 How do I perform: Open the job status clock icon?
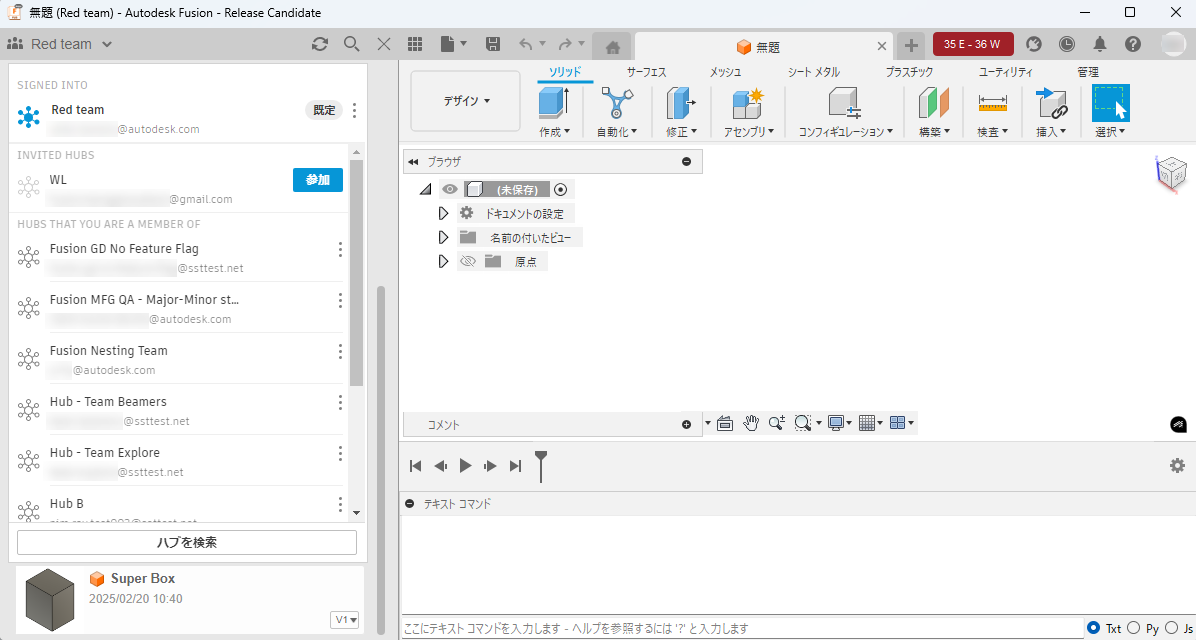[1067, 44]
